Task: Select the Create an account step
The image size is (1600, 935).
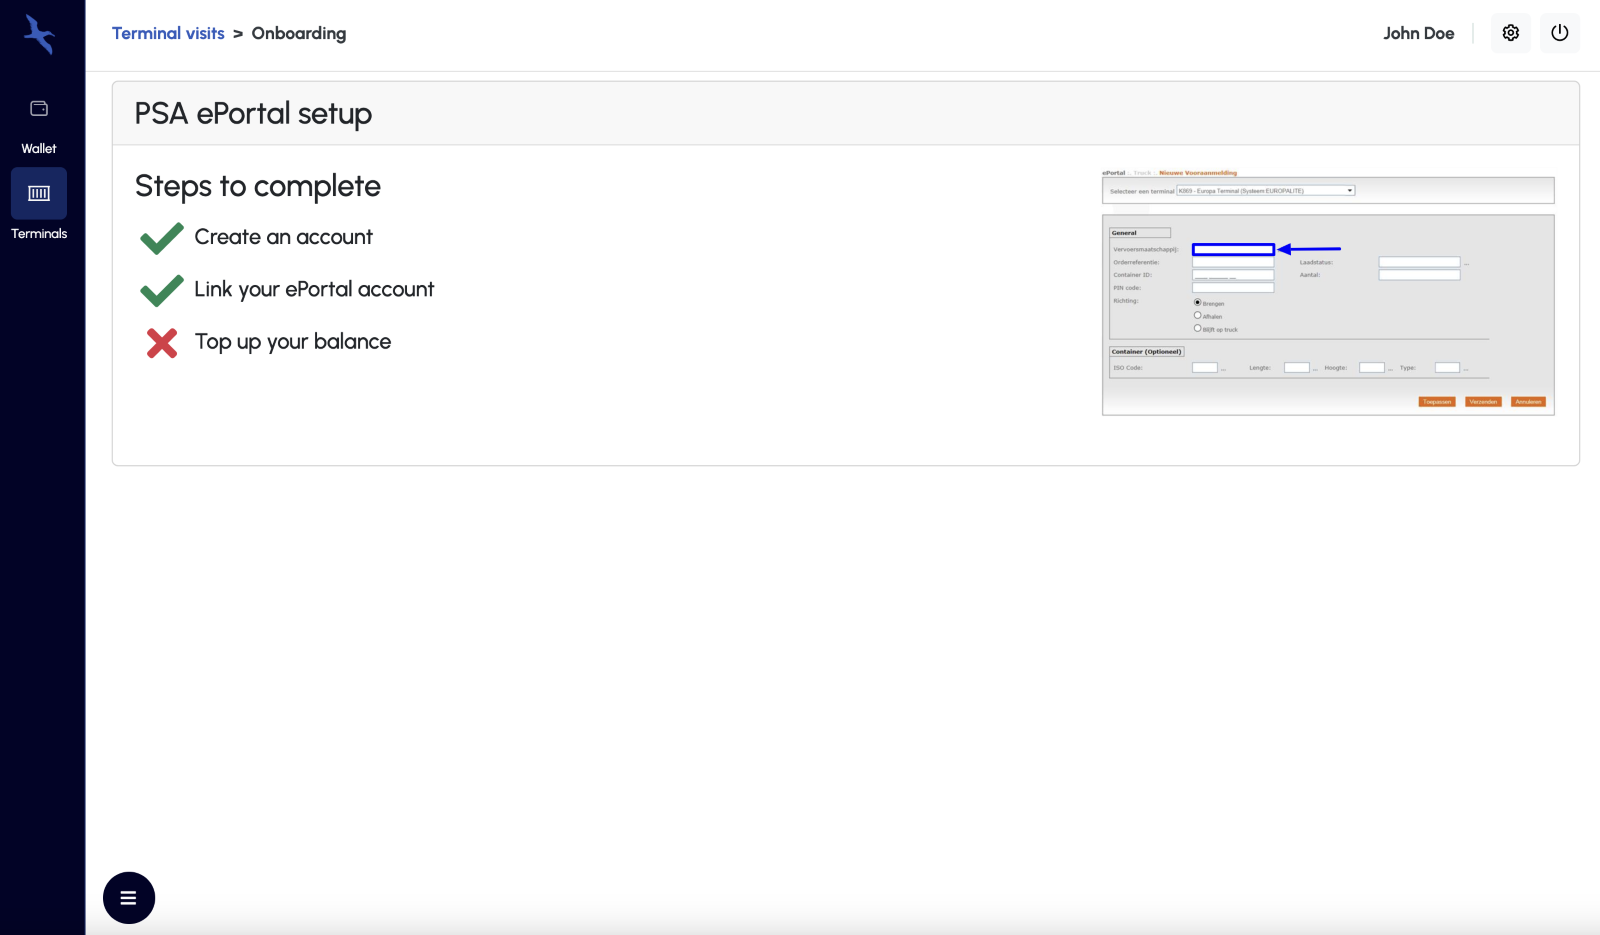Action: pos(283,237)
